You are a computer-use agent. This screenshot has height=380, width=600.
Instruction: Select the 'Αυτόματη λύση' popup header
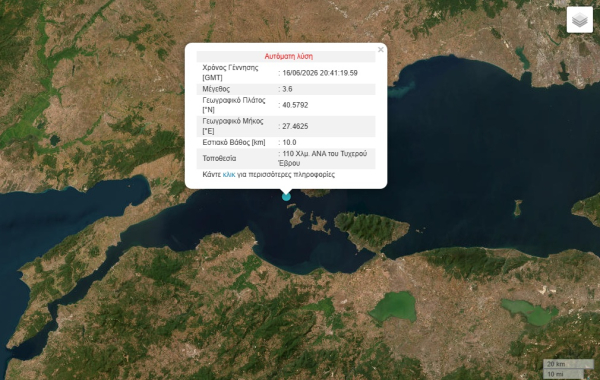coord(289,56)
